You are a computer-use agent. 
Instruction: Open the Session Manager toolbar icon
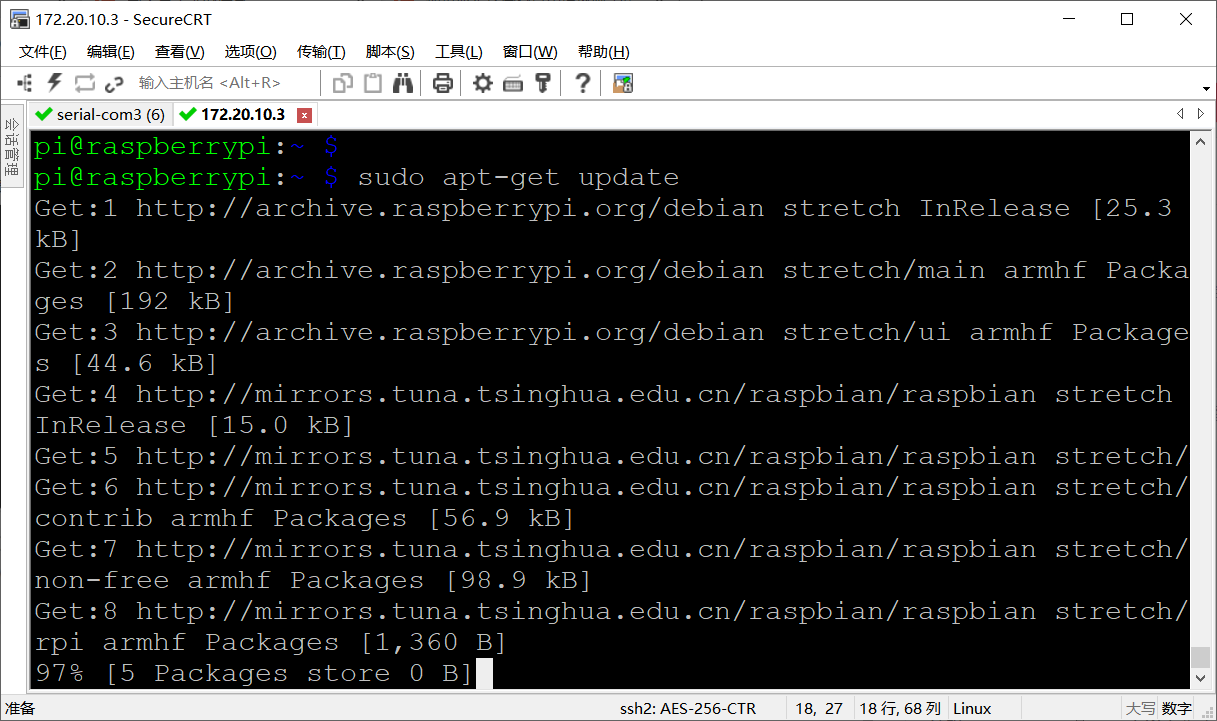pyautogui.click(x=25, y=83)
